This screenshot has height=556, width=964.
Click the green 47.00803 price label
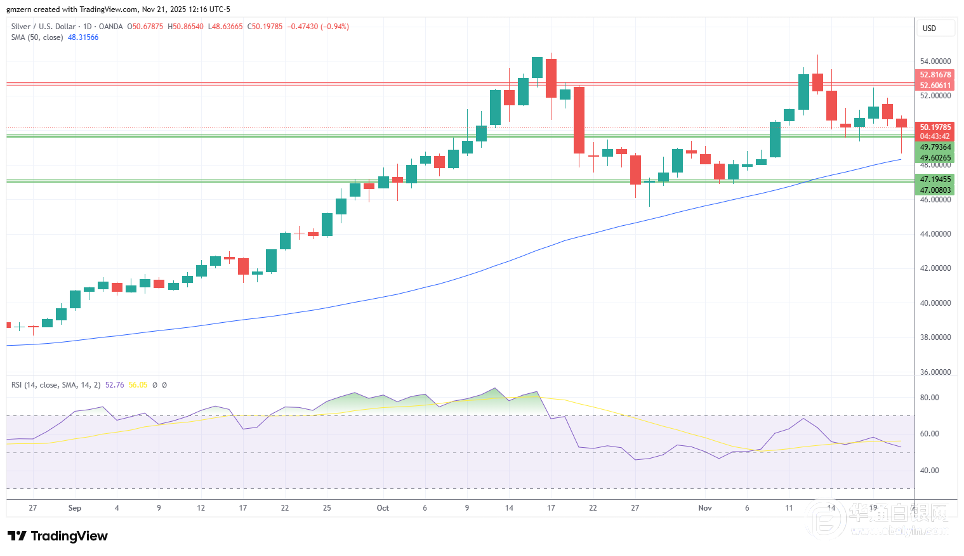(x=935, y=188)
